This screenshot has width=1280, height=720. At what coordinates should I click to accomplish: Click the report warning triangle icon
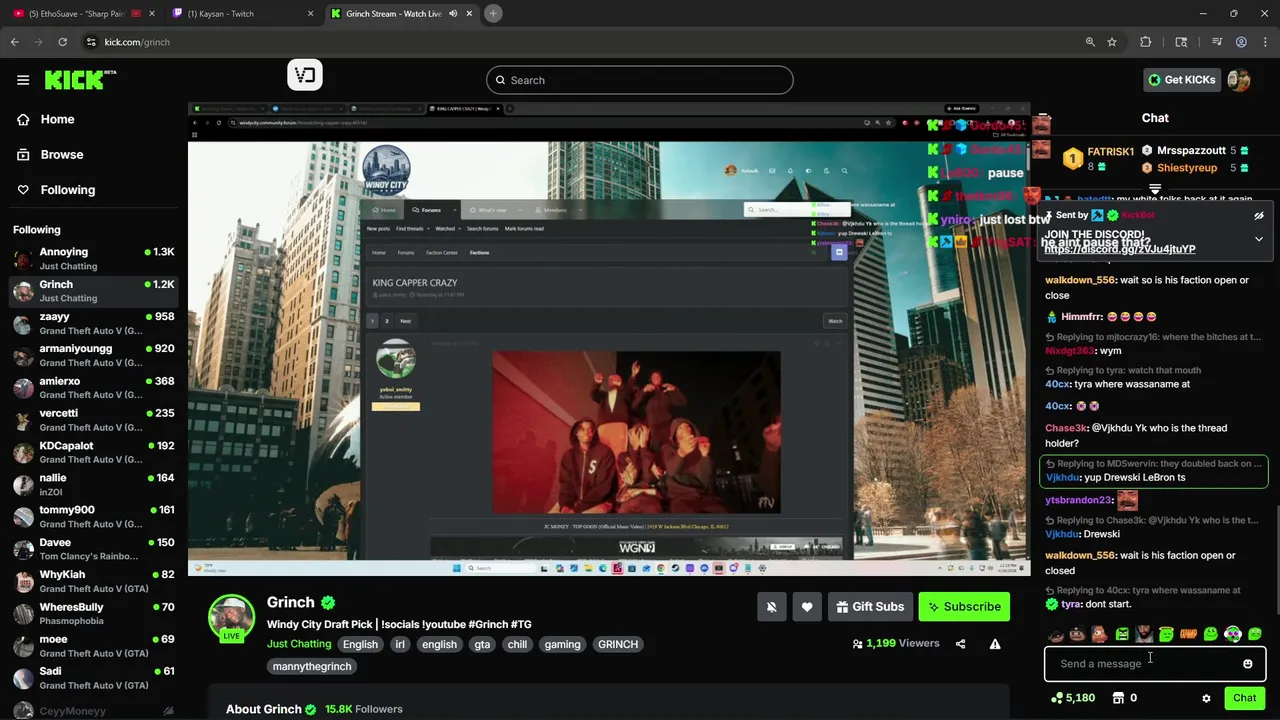pos(995,644)
